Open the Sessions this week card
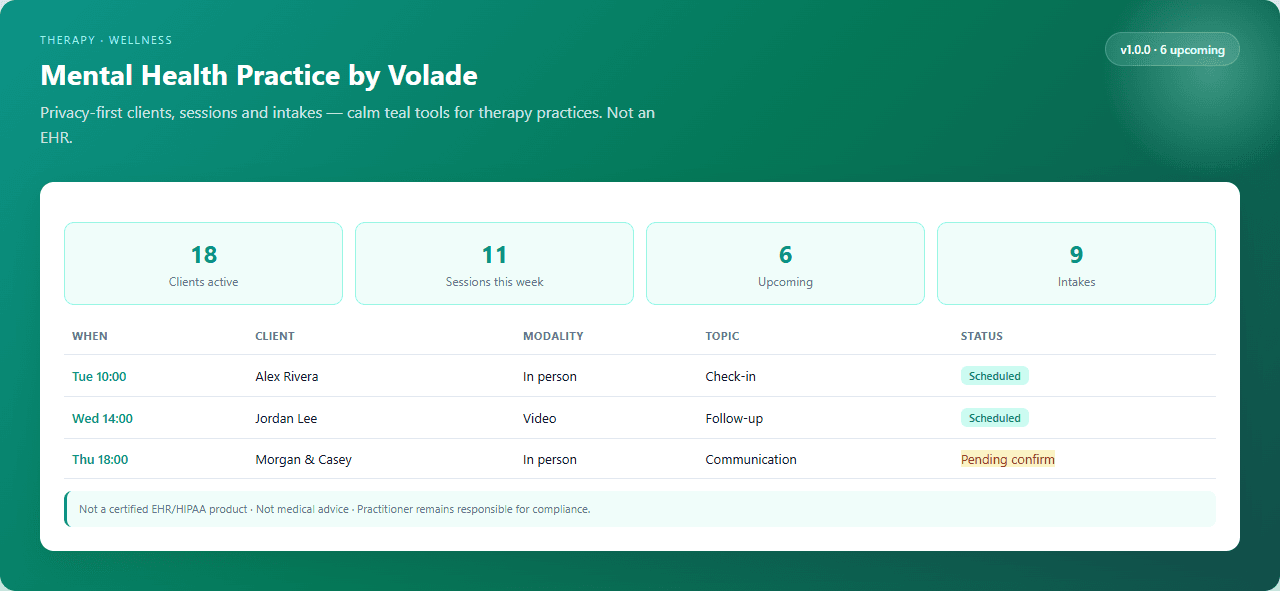 tap(494, 263)
